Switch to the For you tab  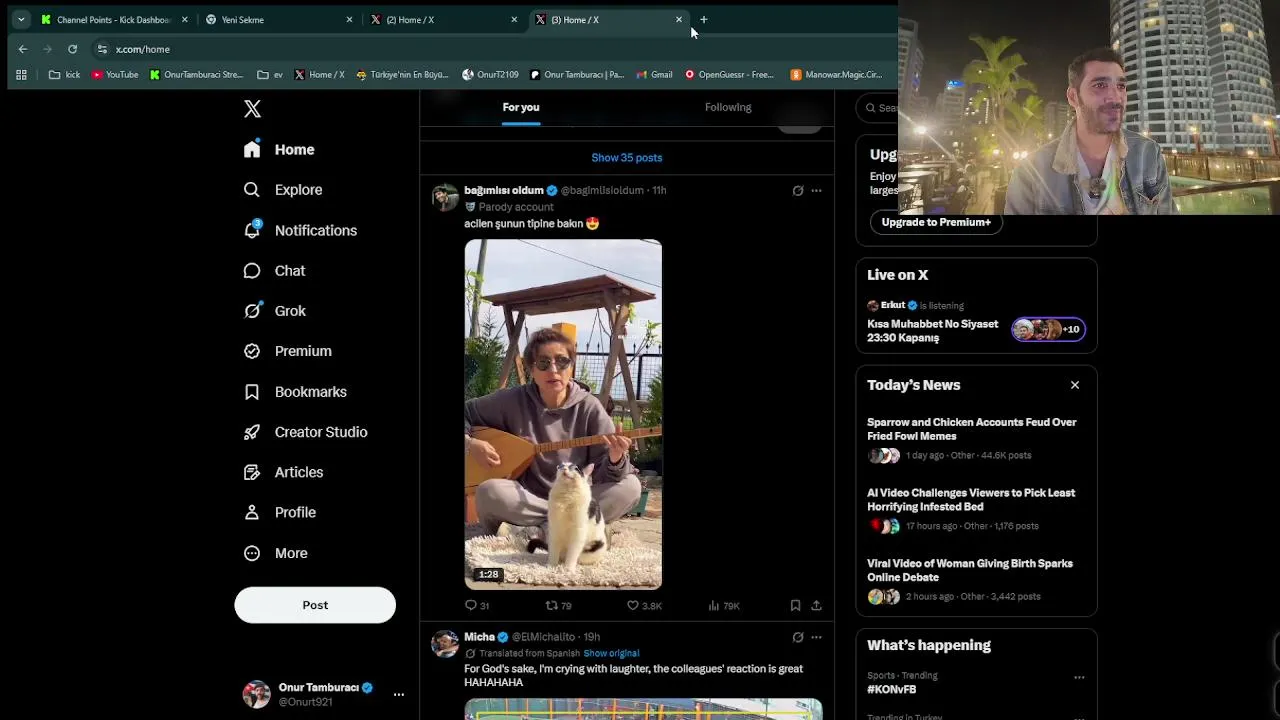[521, 107]
